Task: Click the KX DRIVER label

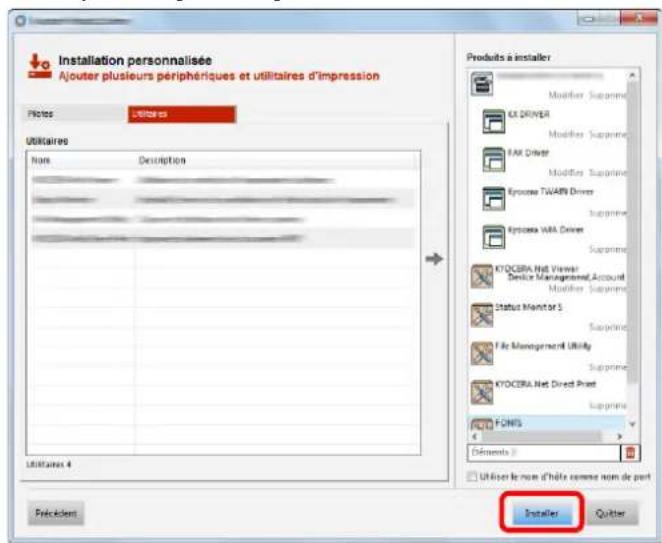Action: pos(529,115)
